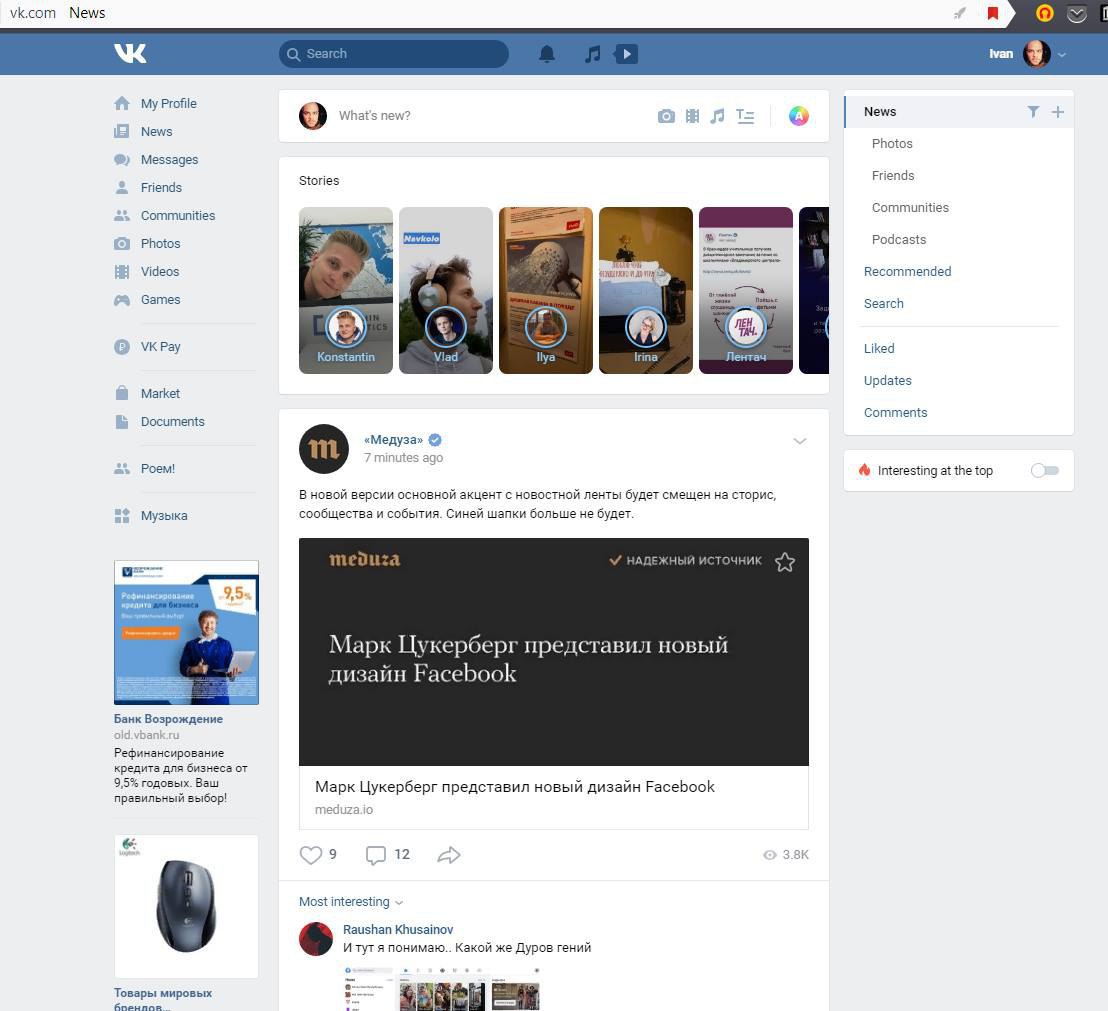Image resolution: width=1108 pixels, height=1011 pixels.
Task: Open Meduza Facebook article preview image
Action: coord(553,652)
